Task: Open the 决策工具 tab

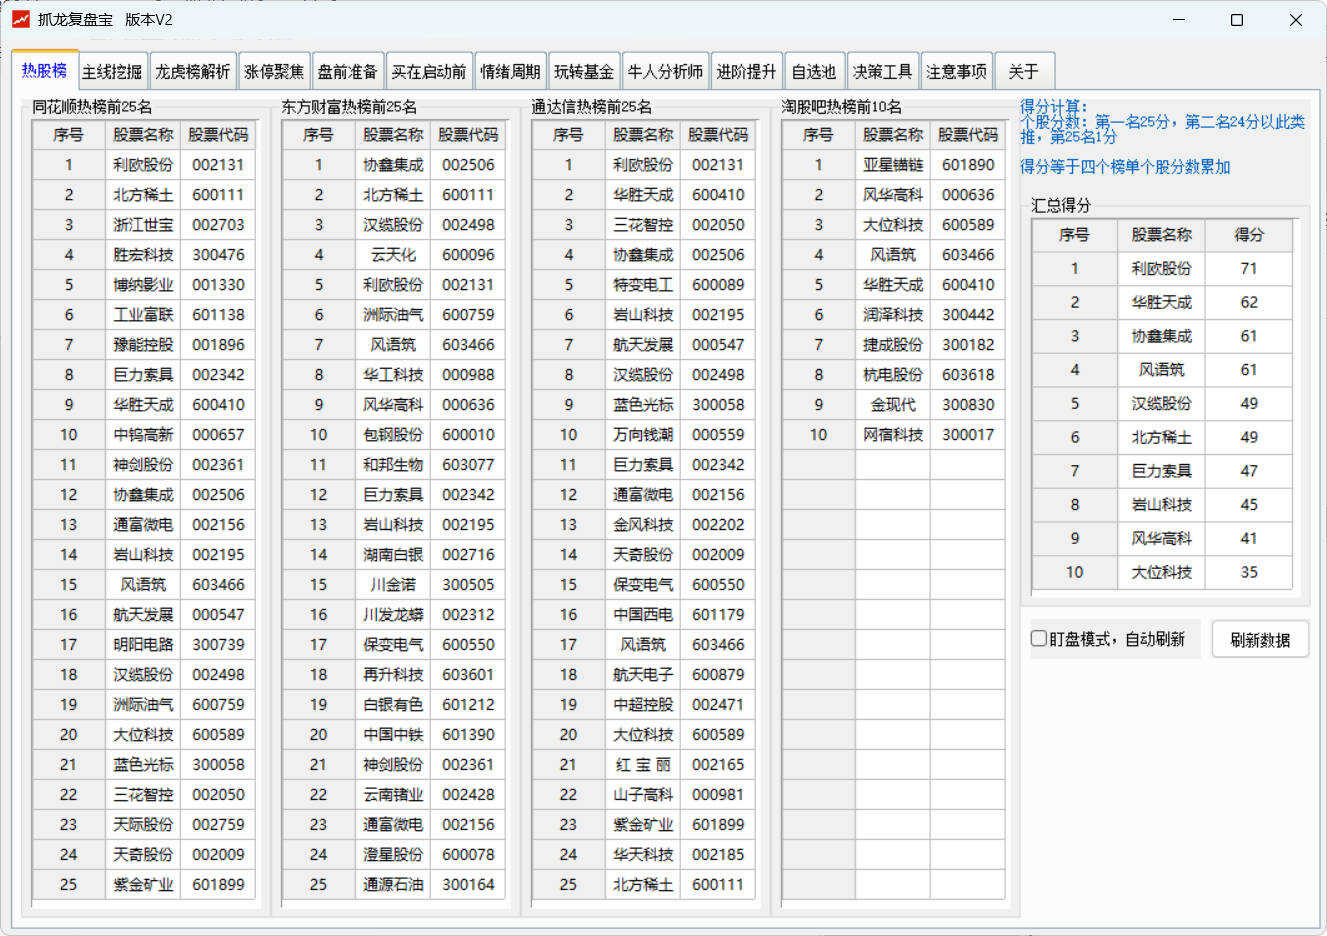Action: coord(882,70)
